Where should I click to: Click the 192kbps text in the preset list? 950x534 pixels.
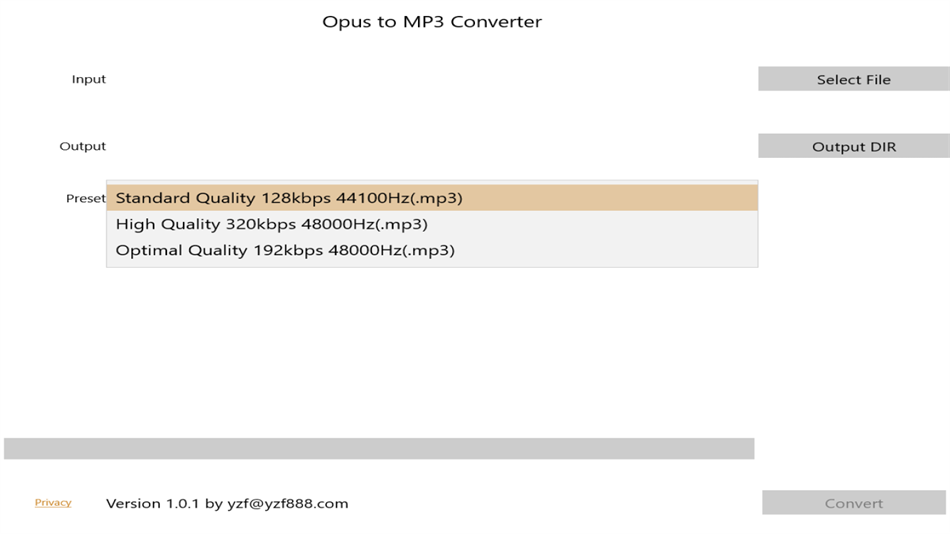click(288, 250)
